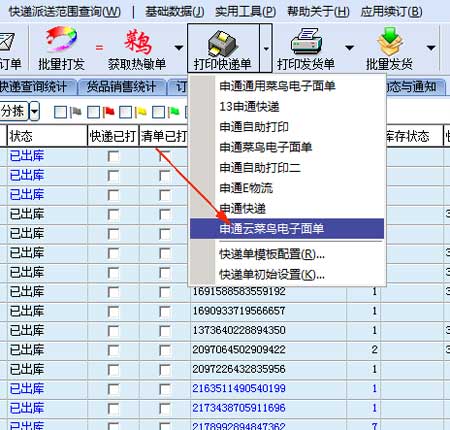450x430 pixels.
Task: Check the box beside the gray flag
Action: 60,112
